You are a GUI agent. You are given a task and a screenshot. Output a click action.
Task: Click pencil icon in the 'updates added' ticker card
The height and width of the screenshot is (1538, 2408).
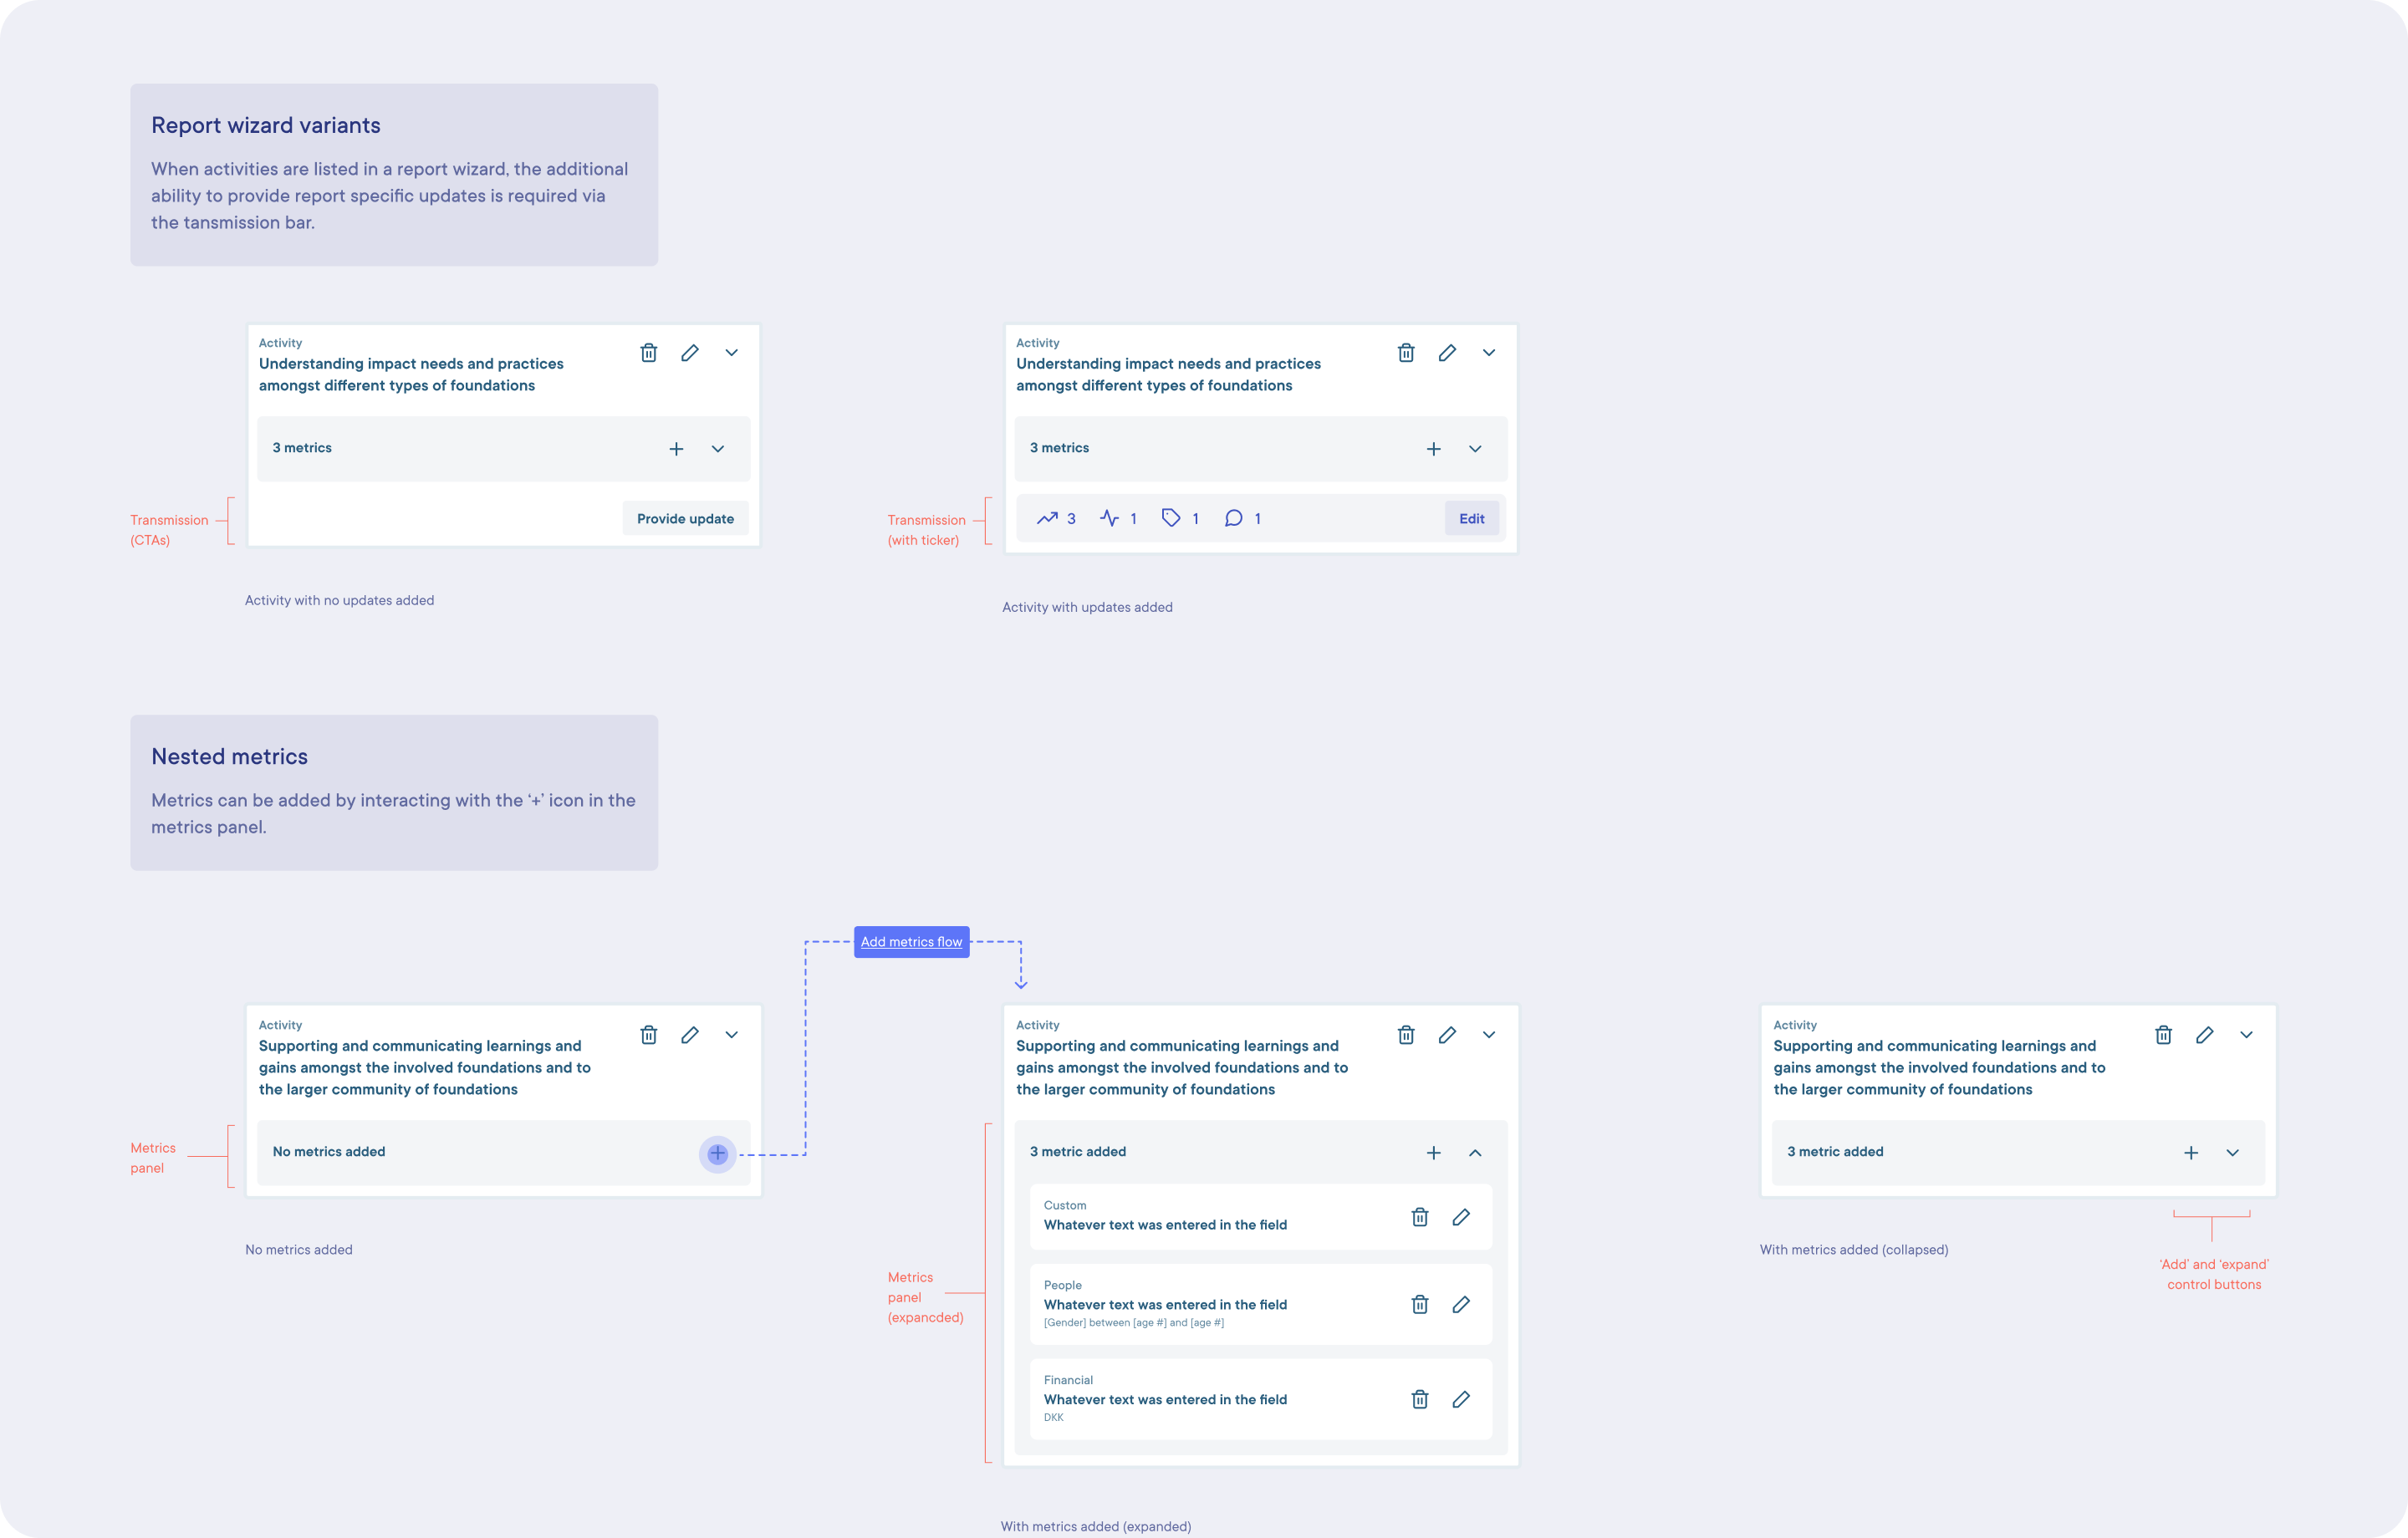tap(1447, 353)
